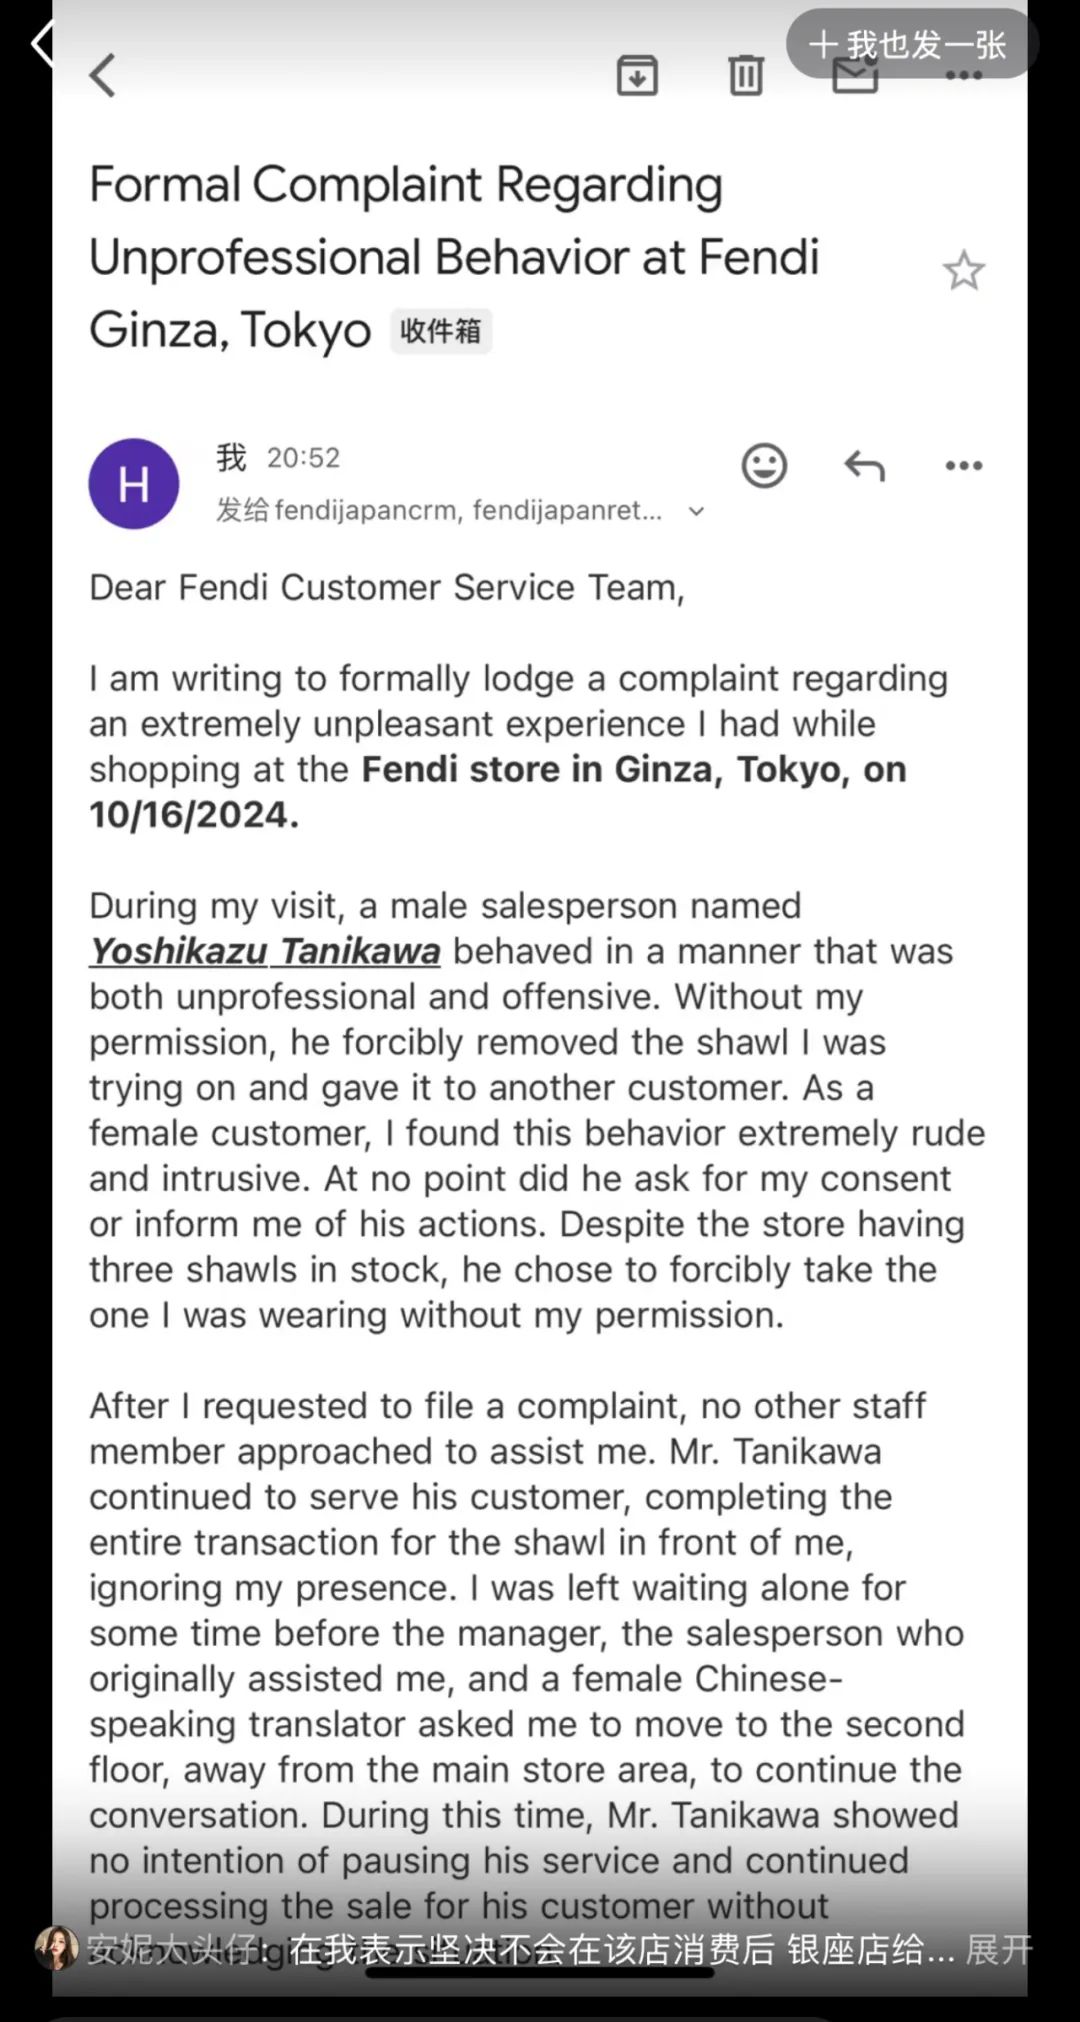The width and height of the screenshot is (1080, 2022).
Task: Tap 展开 to expand the caption
Action: click(998, 1949)
